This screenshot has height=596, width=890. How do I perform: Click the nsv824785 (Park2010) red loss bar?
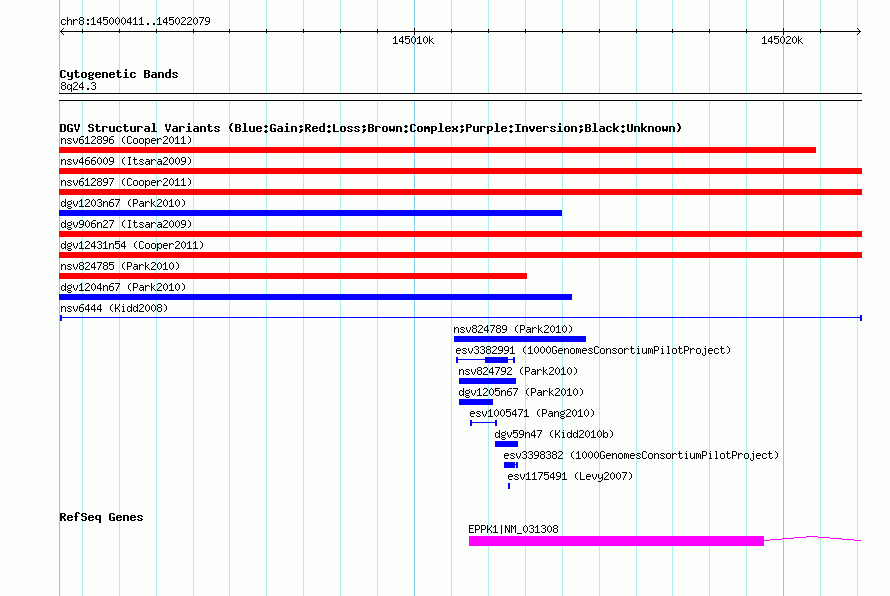(293, 276)
